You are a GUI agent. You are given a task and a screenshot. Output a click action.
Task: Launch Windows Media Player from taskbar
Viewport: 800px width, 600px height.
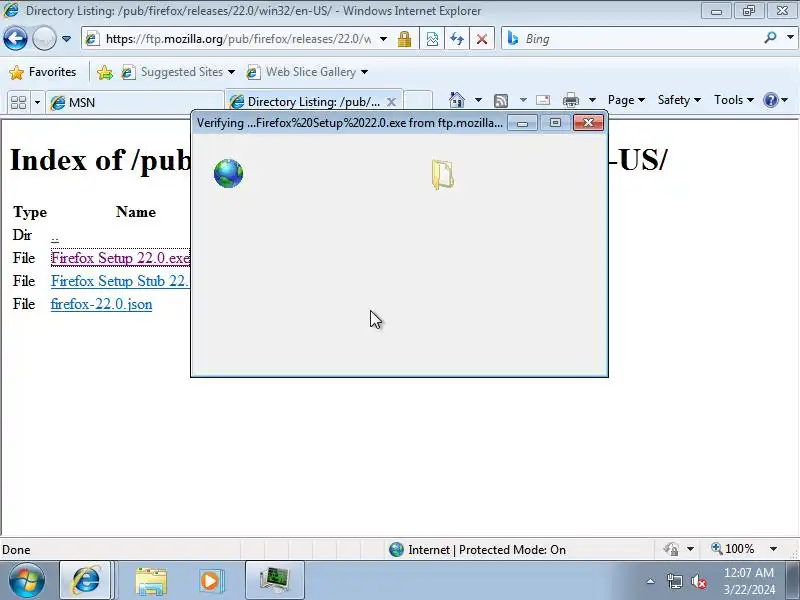tap(210, 581)
